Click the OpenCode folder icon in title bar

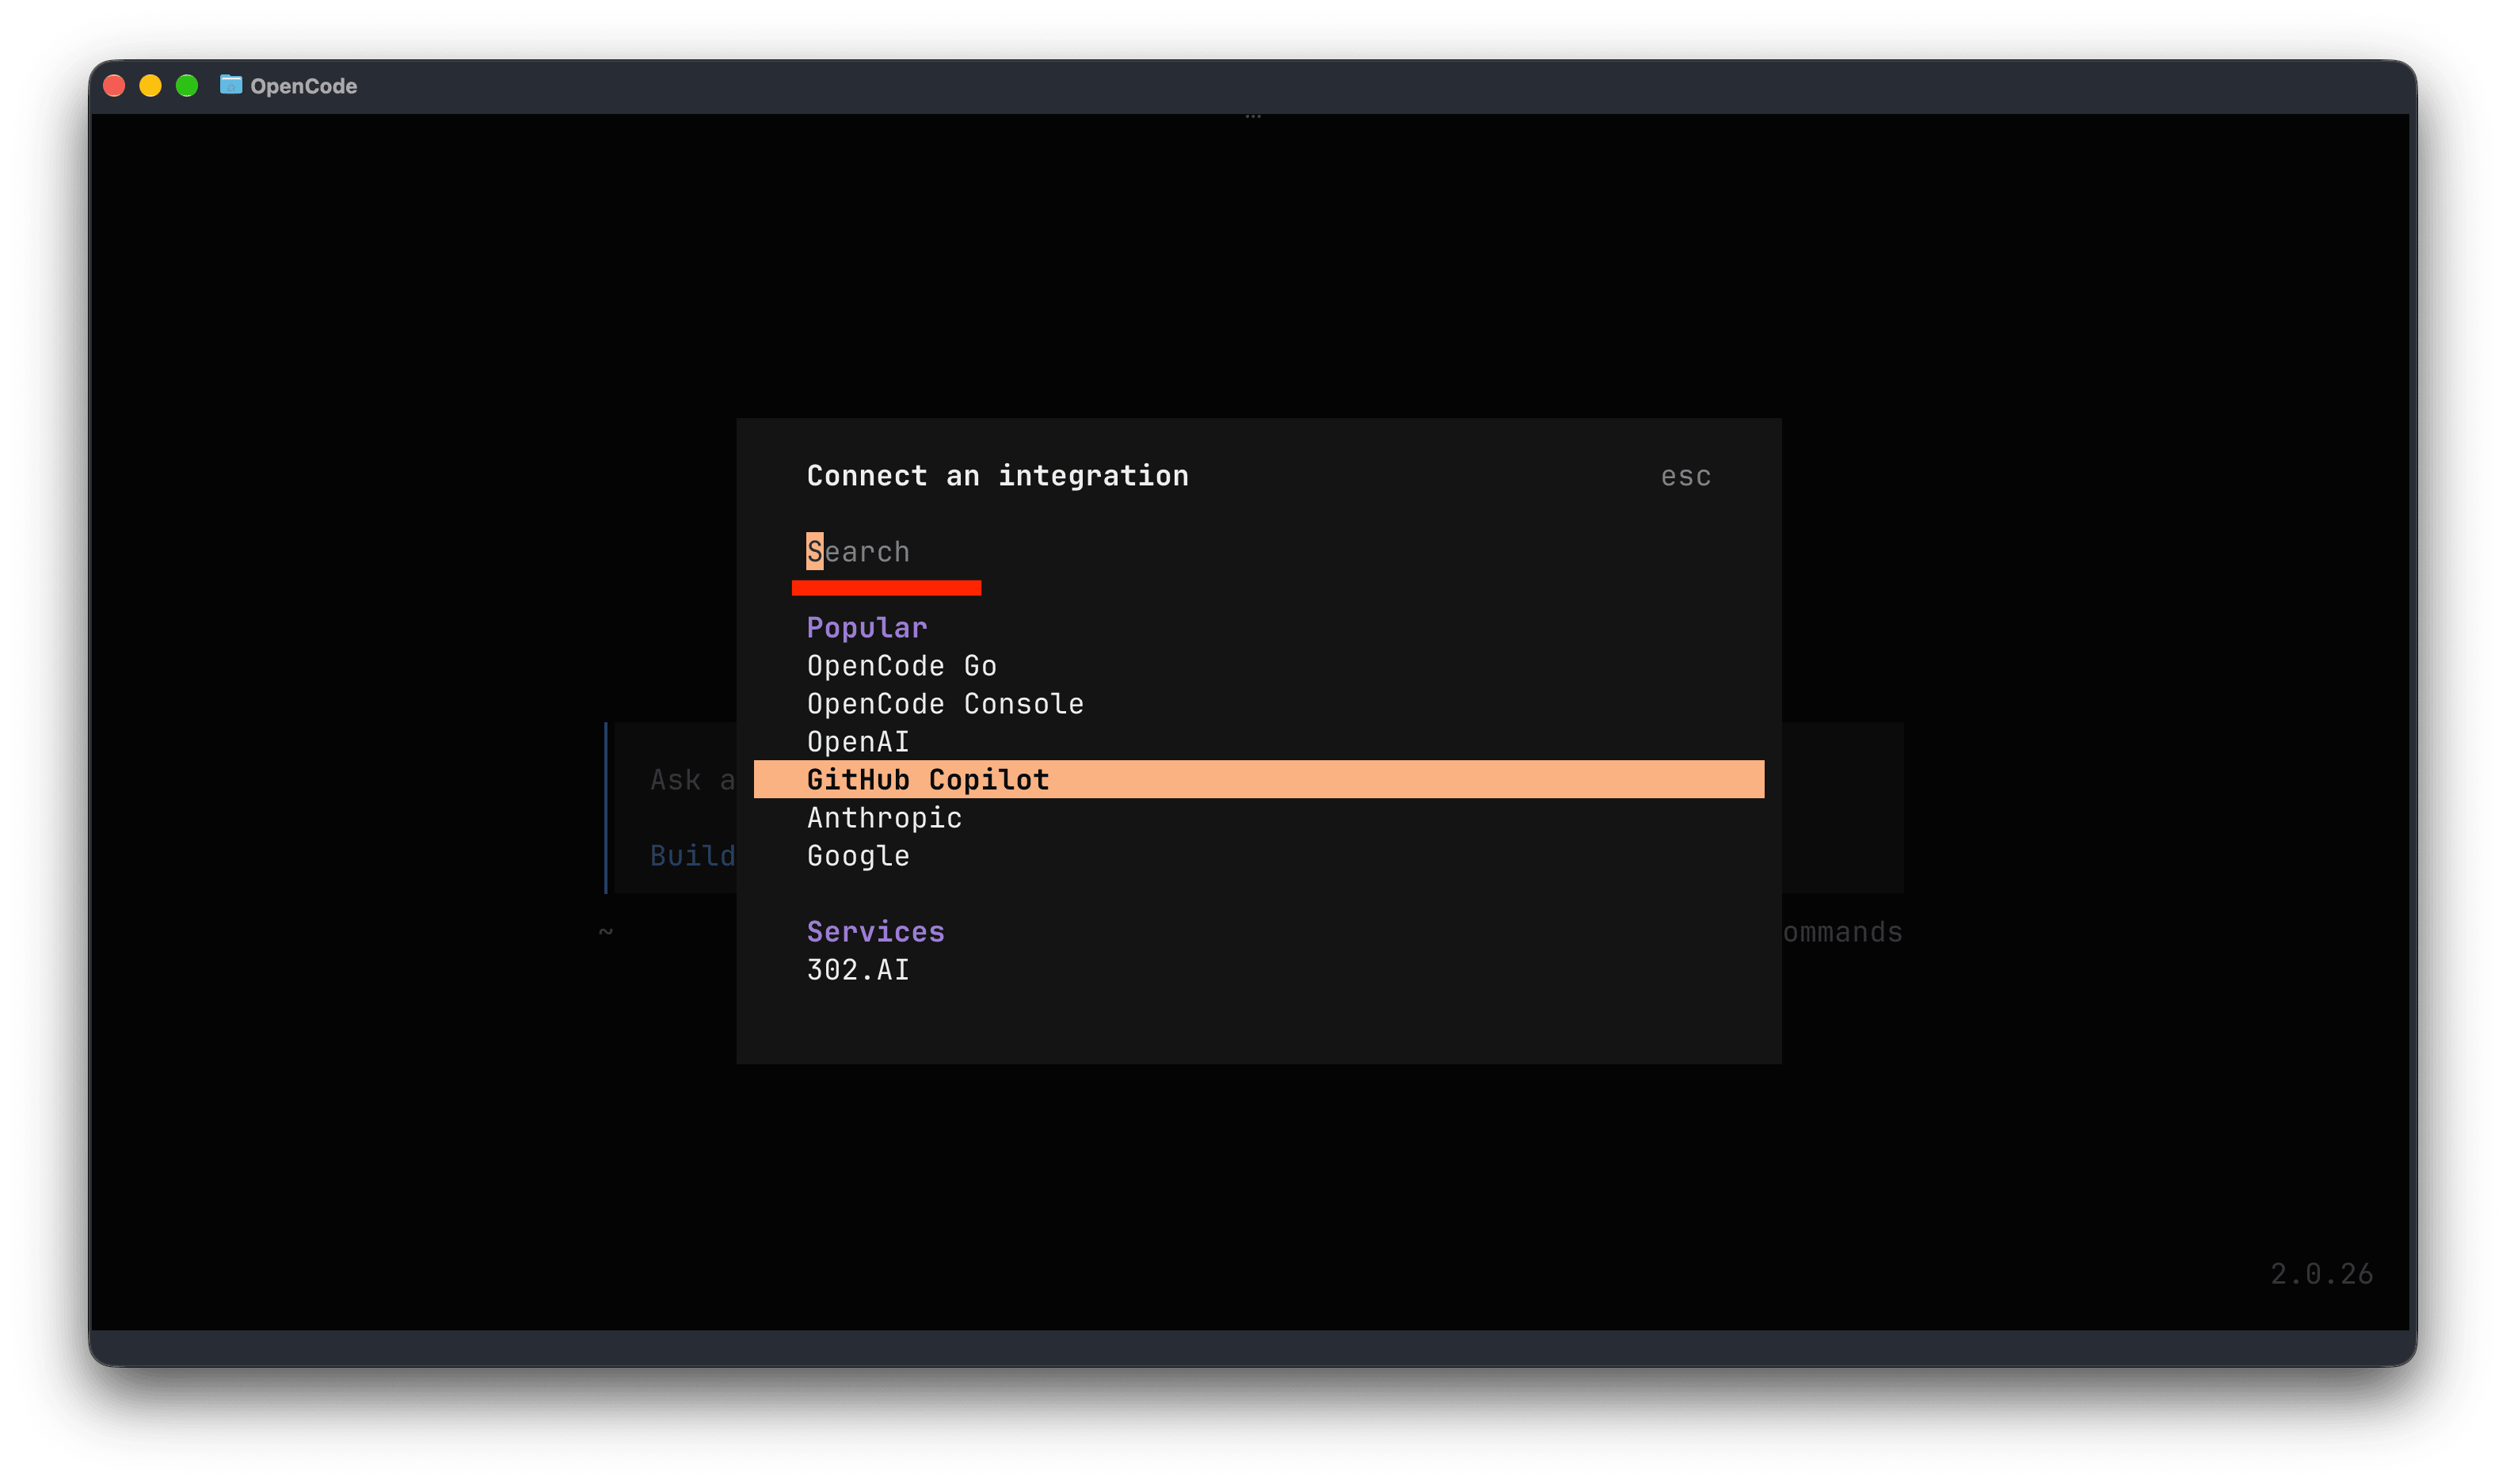pyautogui.click(x=231, y=85)
